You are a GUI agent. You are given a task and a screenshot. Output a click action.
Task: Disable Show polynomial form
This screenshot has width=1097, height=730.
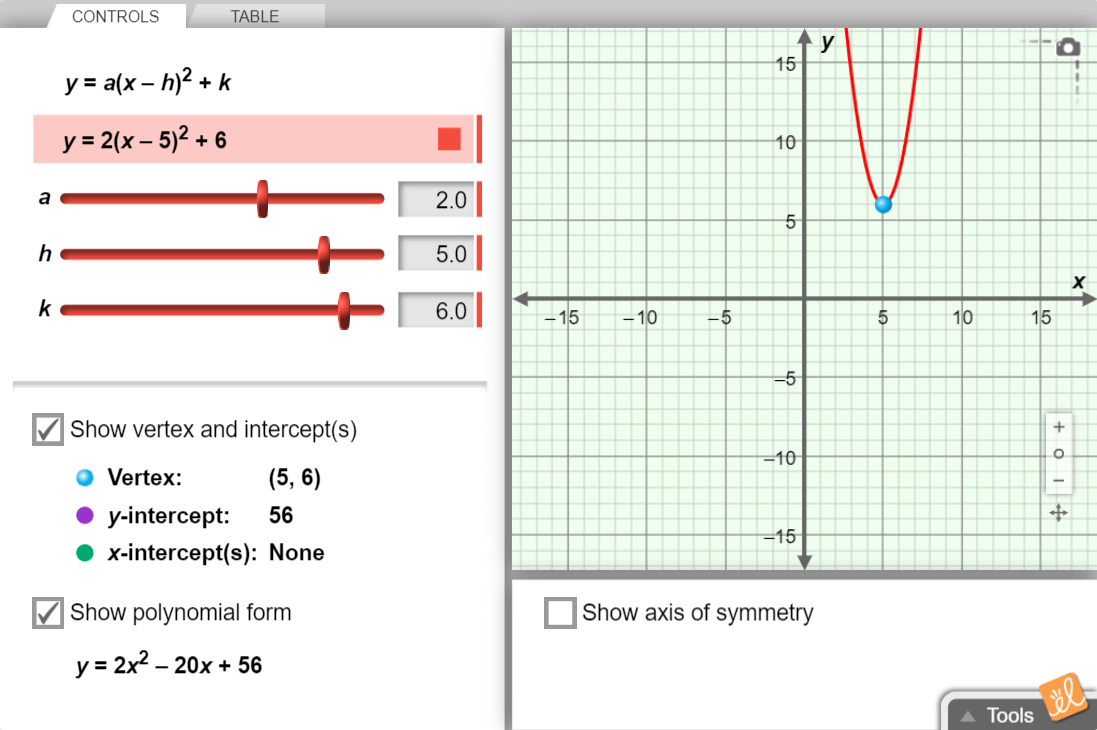(x=47, y=612)
